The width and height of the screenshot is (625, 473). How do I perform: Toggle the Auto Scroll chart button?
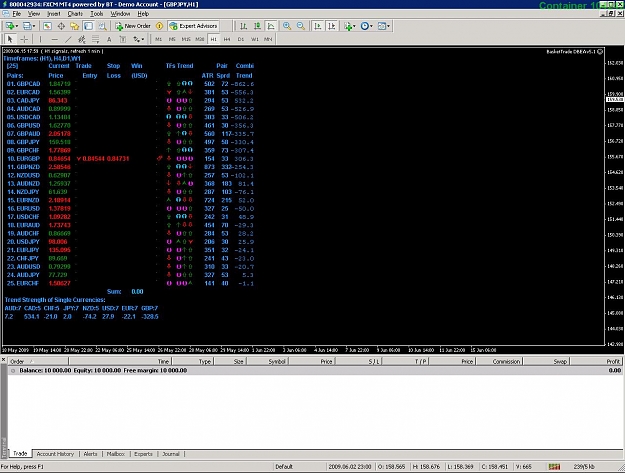318,26
